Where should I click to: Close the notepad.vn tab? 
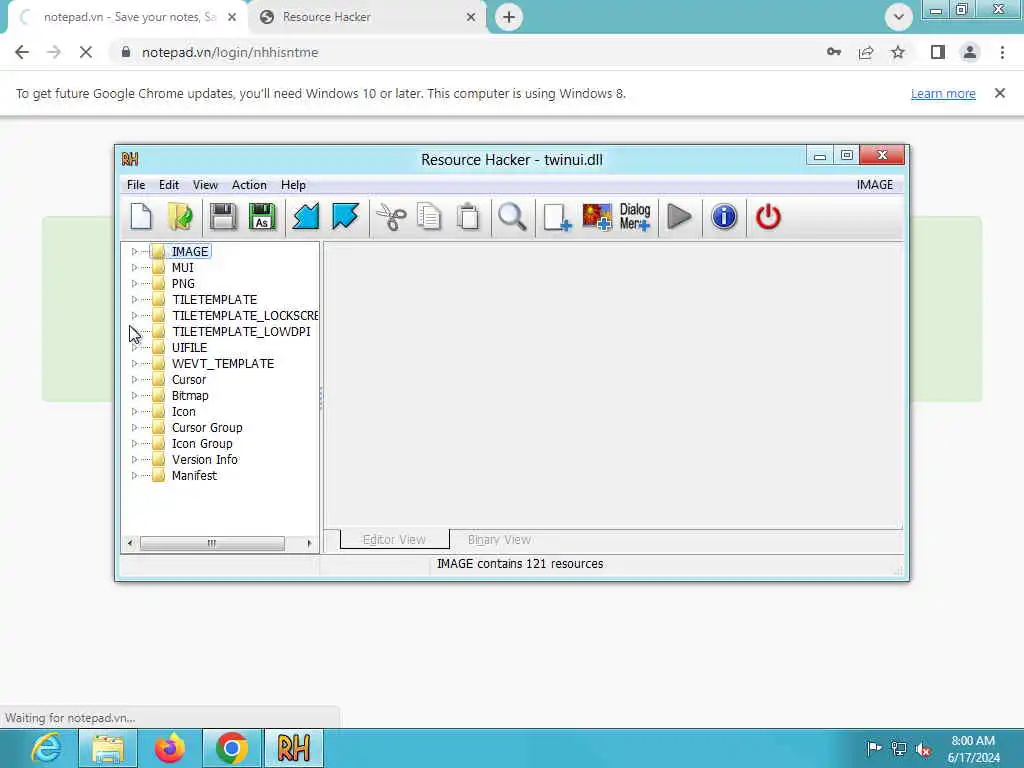[x=232, y=17]
